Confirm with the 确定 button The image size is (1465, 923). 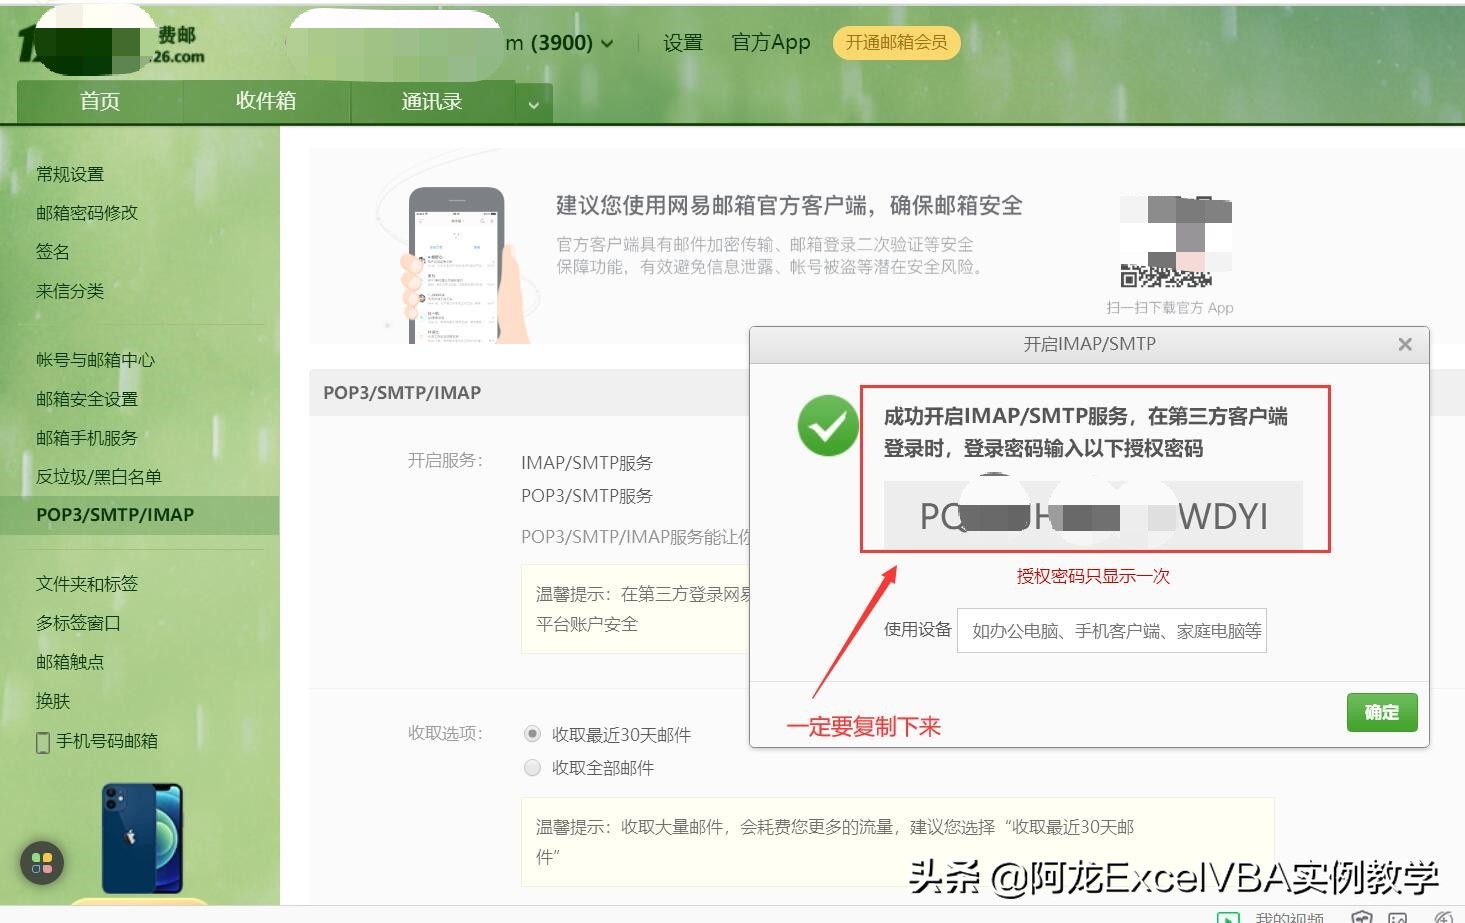1382,712
